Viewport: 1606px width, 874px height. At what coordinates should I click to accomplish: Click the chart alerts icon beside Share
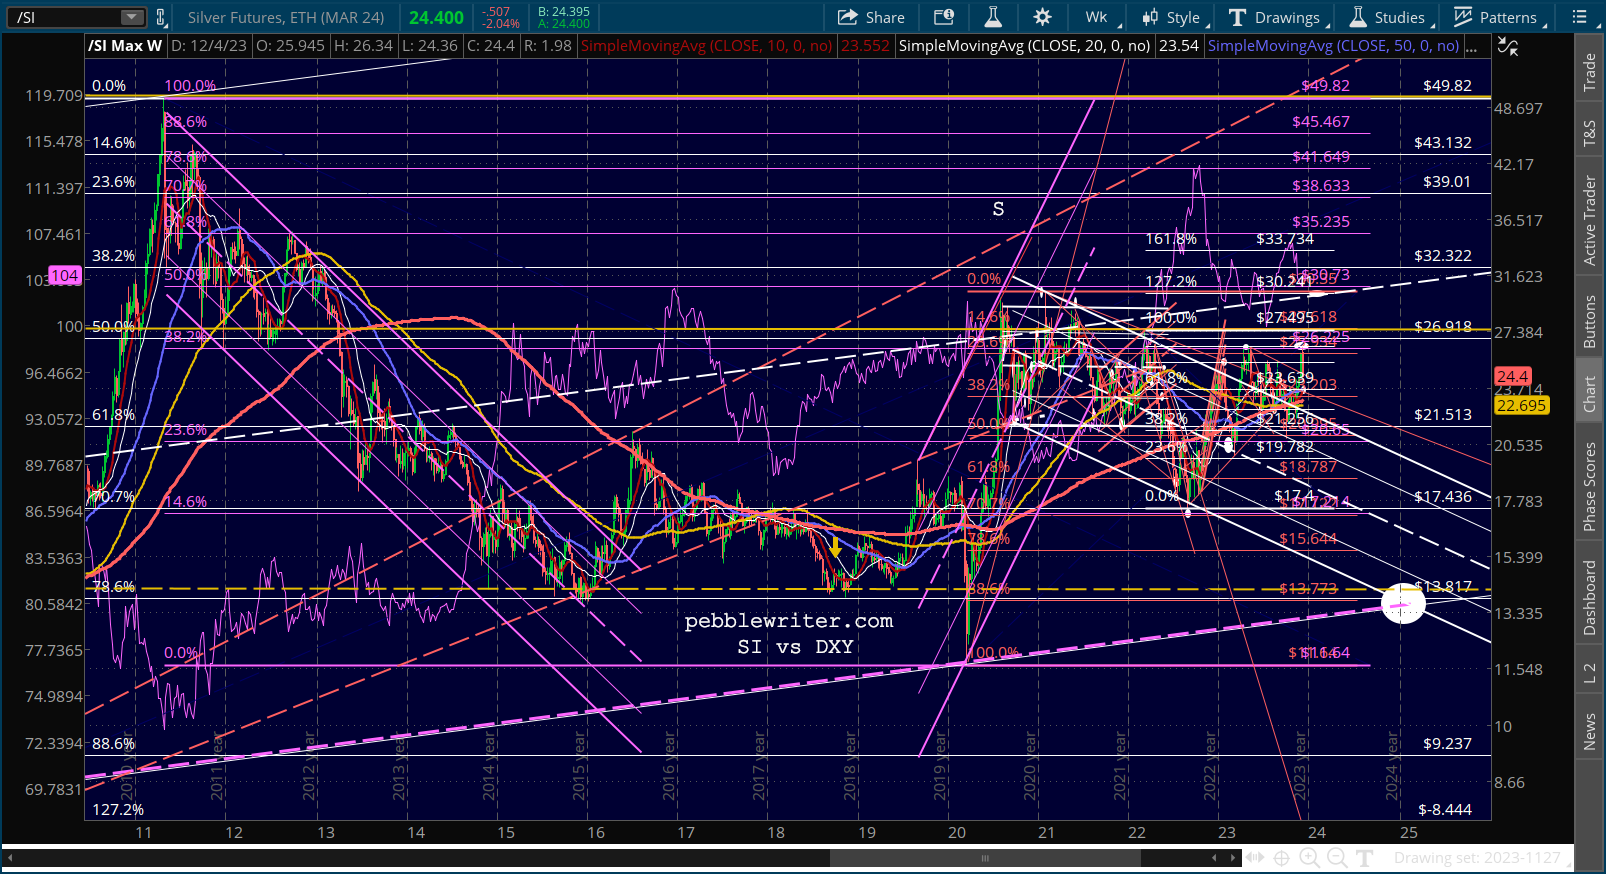coord(944,17)
